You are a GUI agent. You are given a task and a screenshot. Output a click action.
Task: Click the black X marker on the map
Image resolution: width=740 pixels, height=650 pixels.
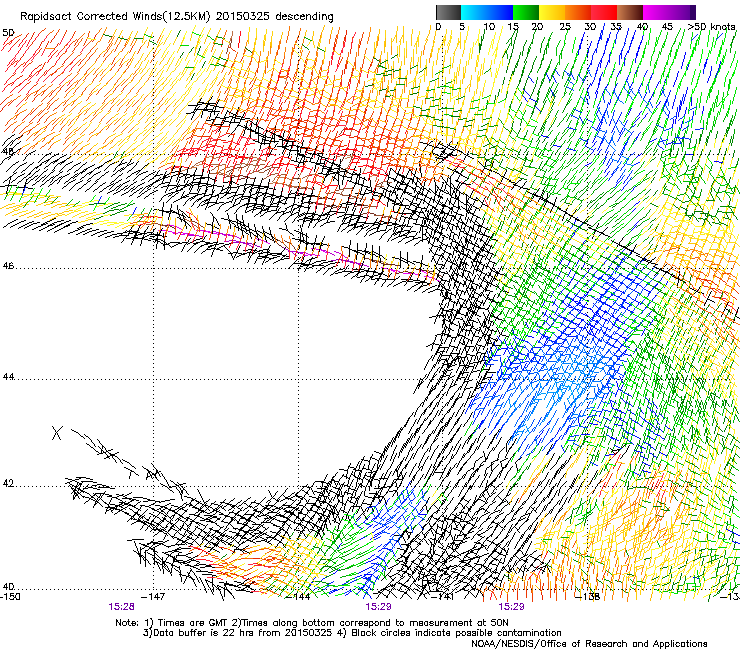click(57, 433)
